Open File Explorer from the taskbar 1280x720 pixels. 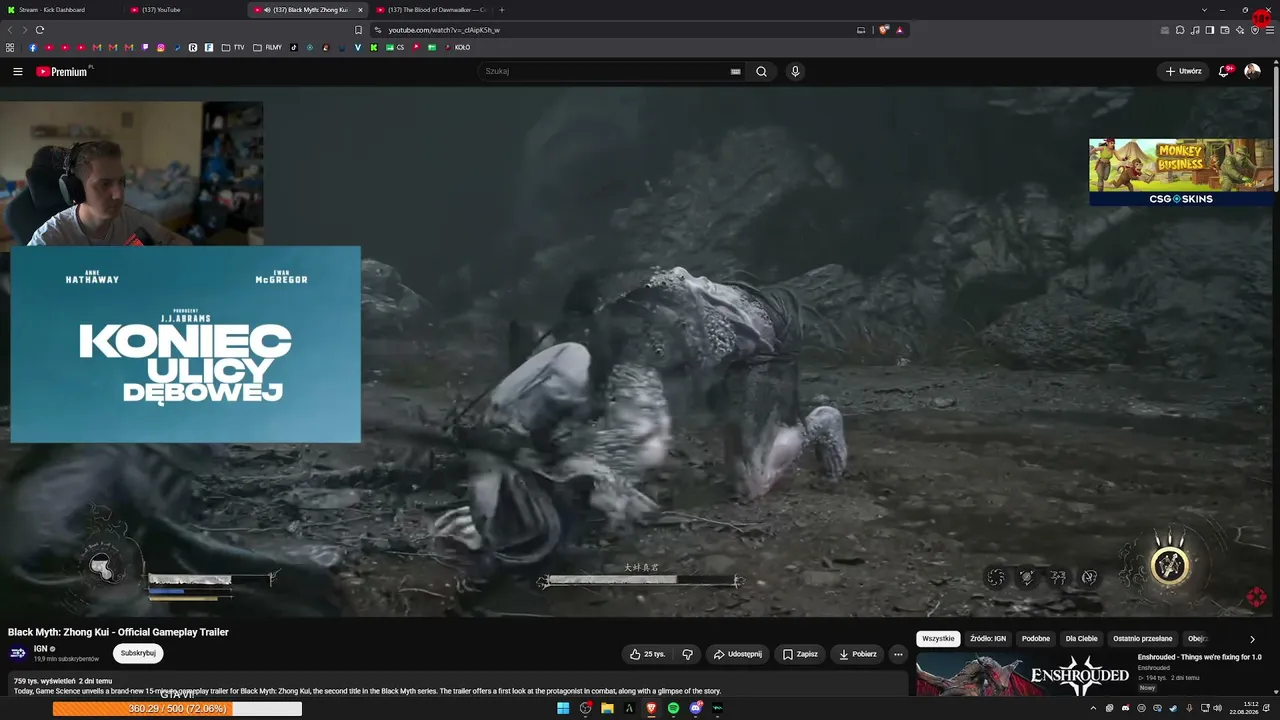[607, 708]
